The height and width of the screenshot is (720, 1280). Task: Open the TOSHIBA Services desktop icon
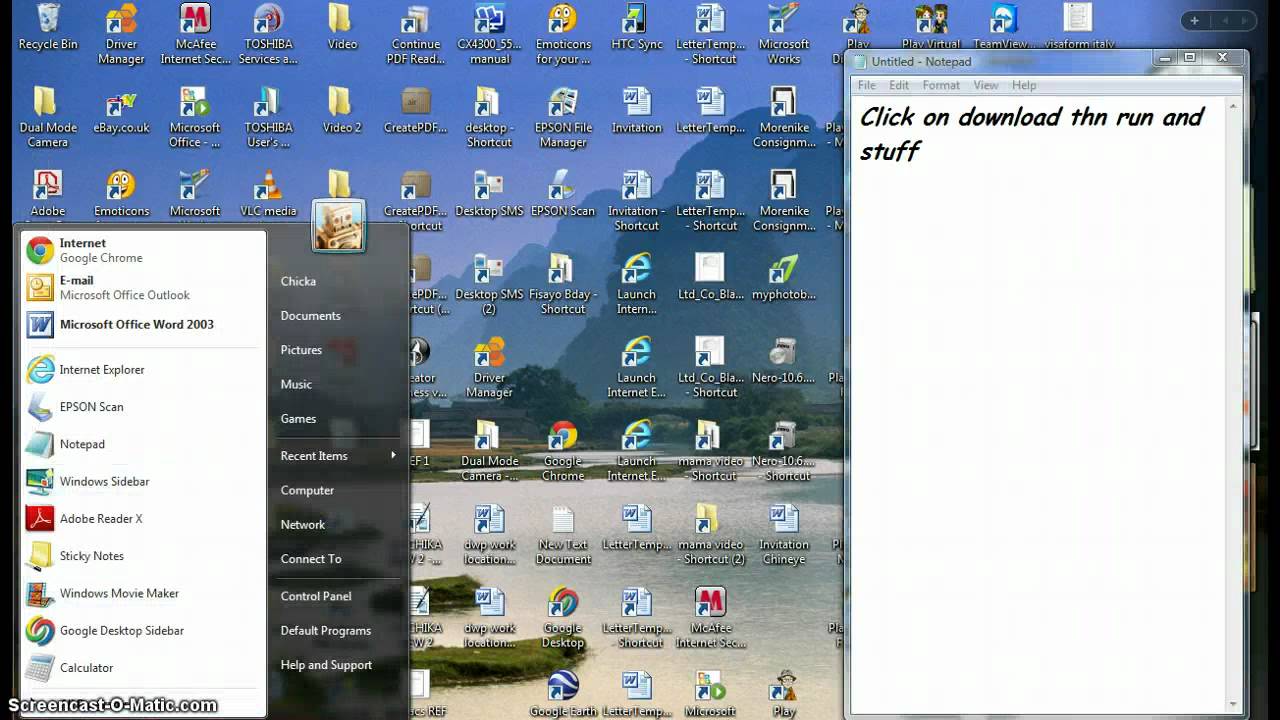click(x=268, y=34)
